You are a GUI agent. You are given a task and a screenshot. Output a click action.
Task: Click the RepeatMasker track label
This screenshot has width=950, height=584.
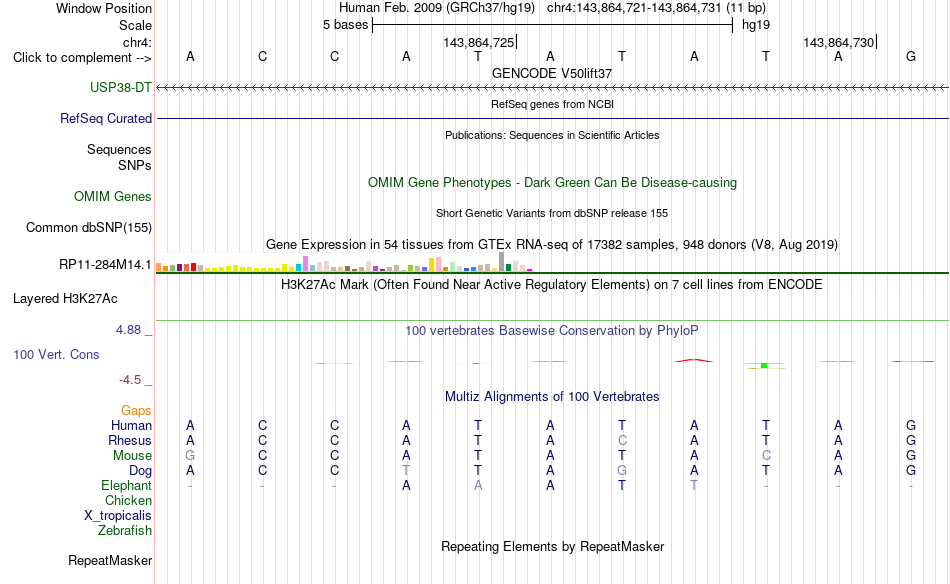point(110,560)
